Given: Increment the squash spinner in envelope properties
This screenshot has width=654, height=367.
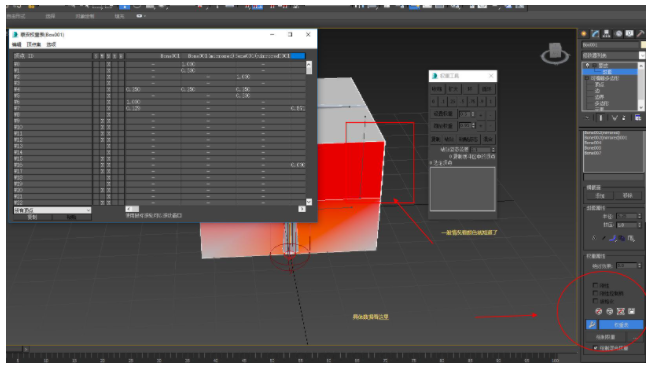Looking at the screenshot, I should tap(640, 223).
